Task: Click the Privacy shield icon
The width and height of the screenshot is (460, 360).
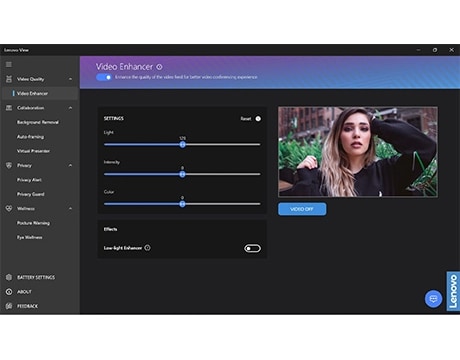Action: coord(9,165)
